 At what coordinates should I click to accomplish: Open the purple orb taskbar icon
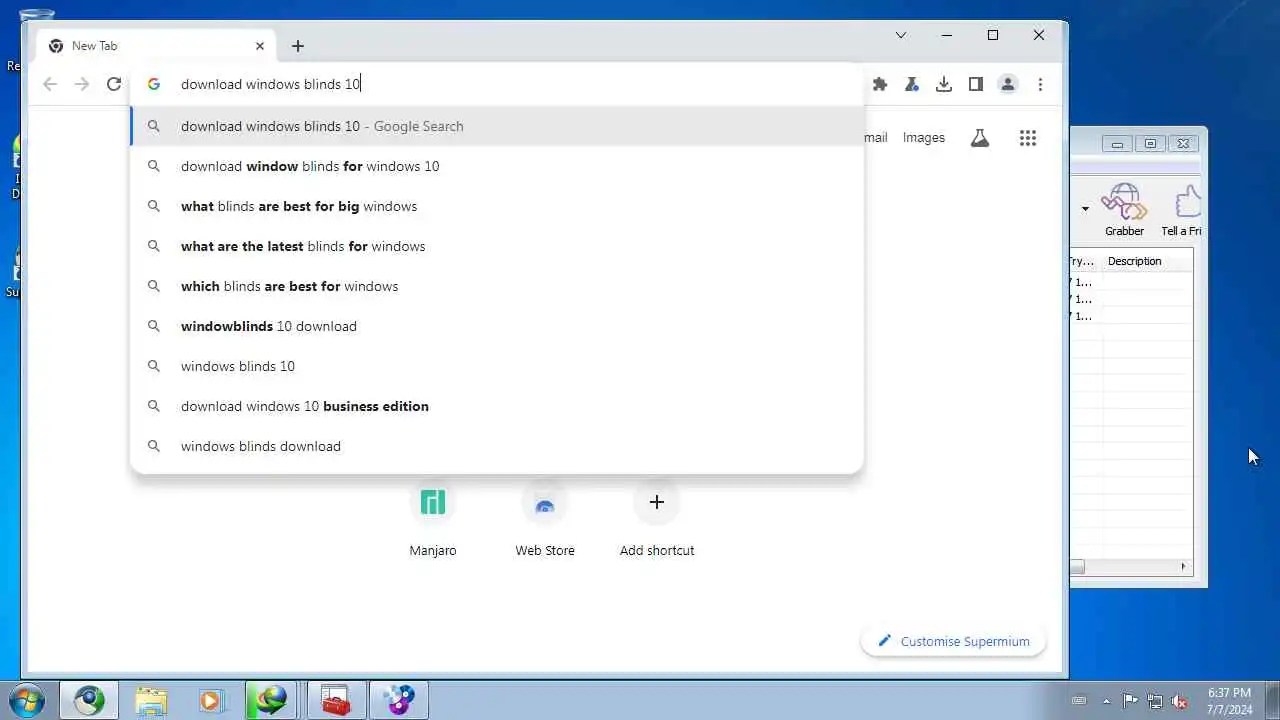click(x=399, y=700)
